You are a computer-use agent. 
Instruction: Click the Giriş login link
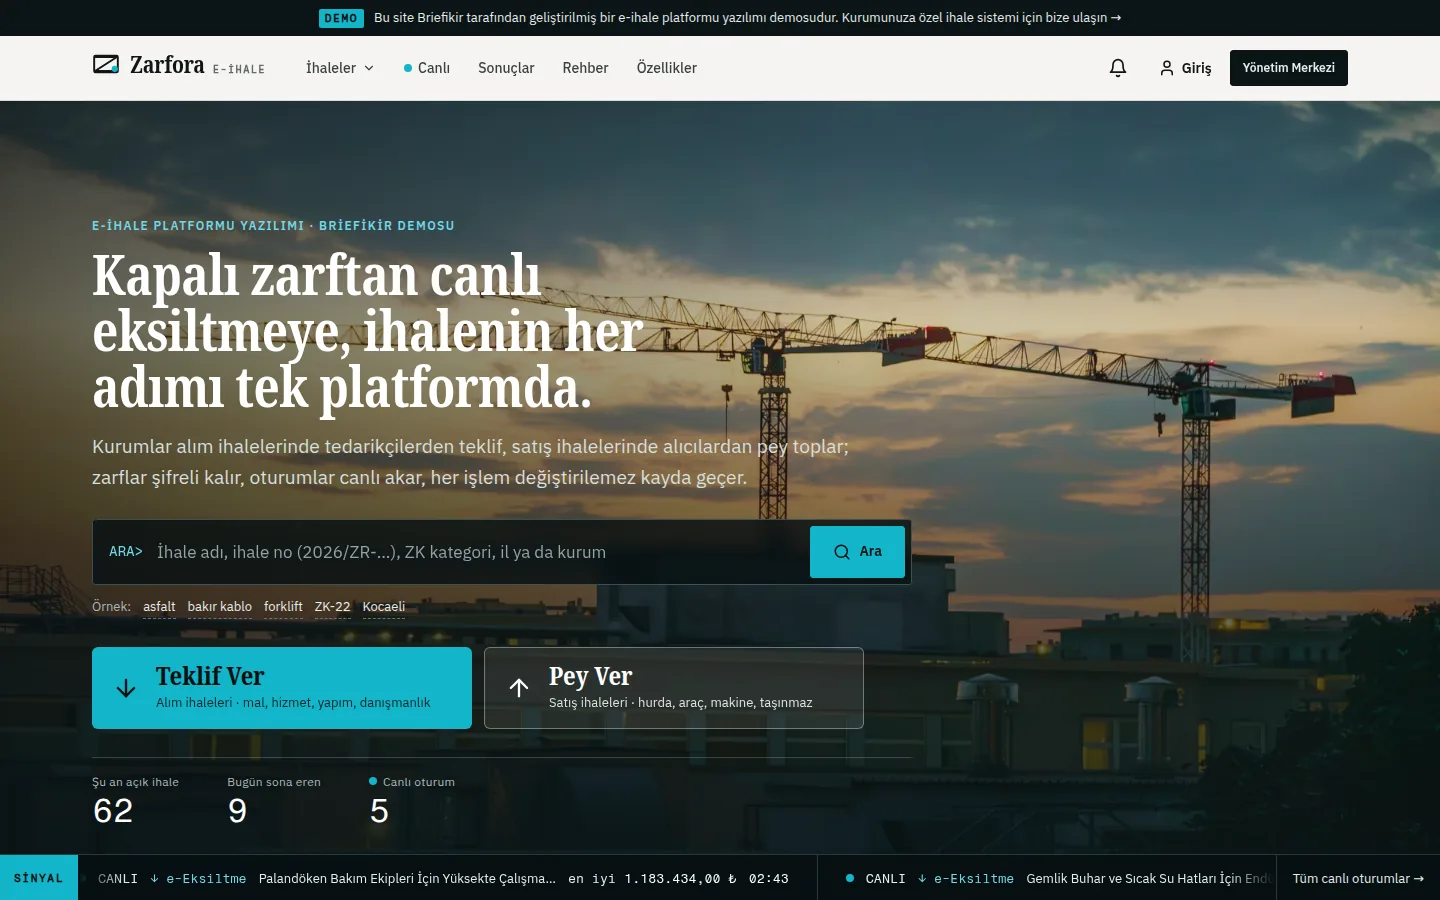1186,68
